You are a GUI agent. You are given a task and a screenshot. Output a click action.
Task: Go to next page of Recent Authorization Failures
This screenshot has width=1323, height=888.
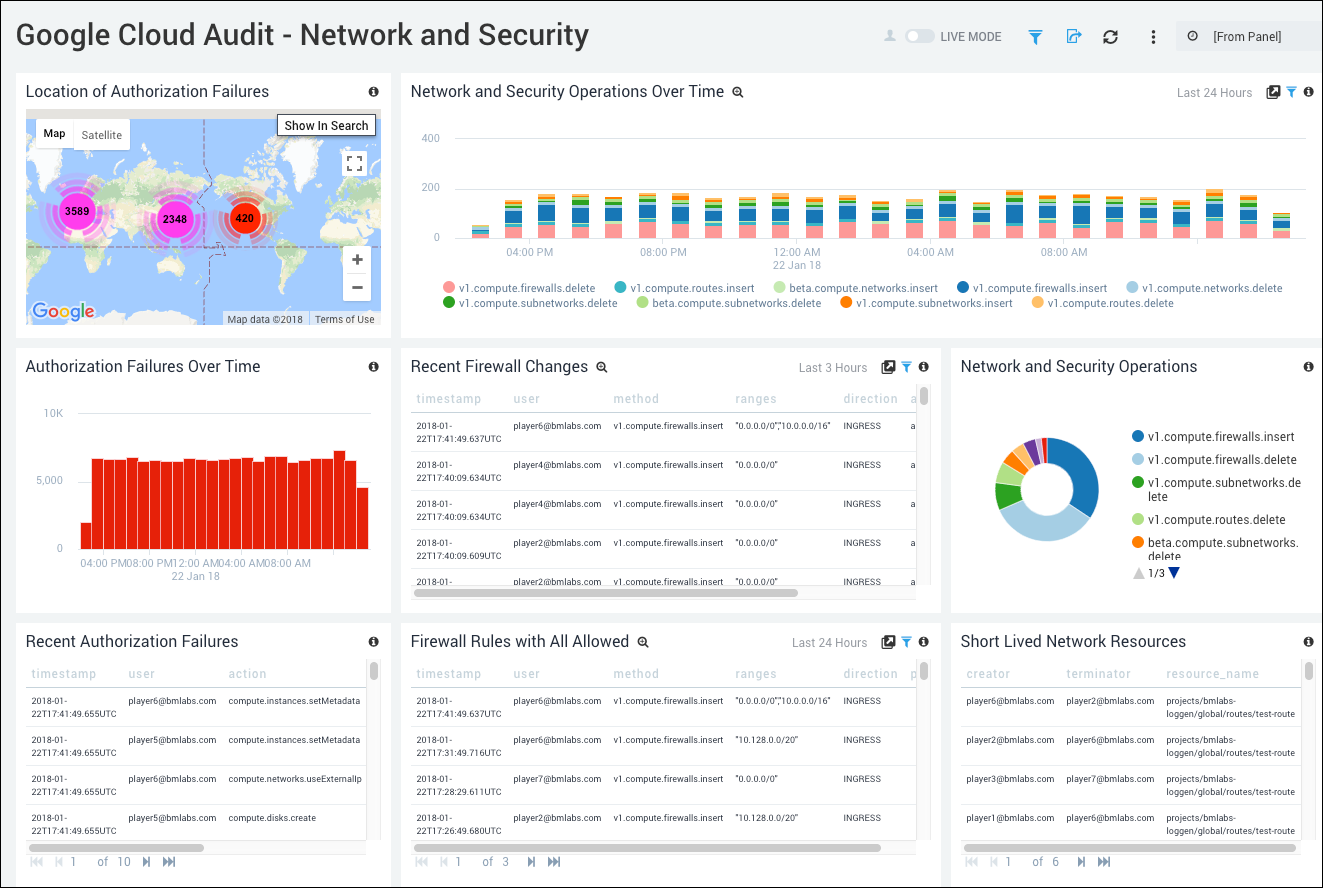(147, 861)
